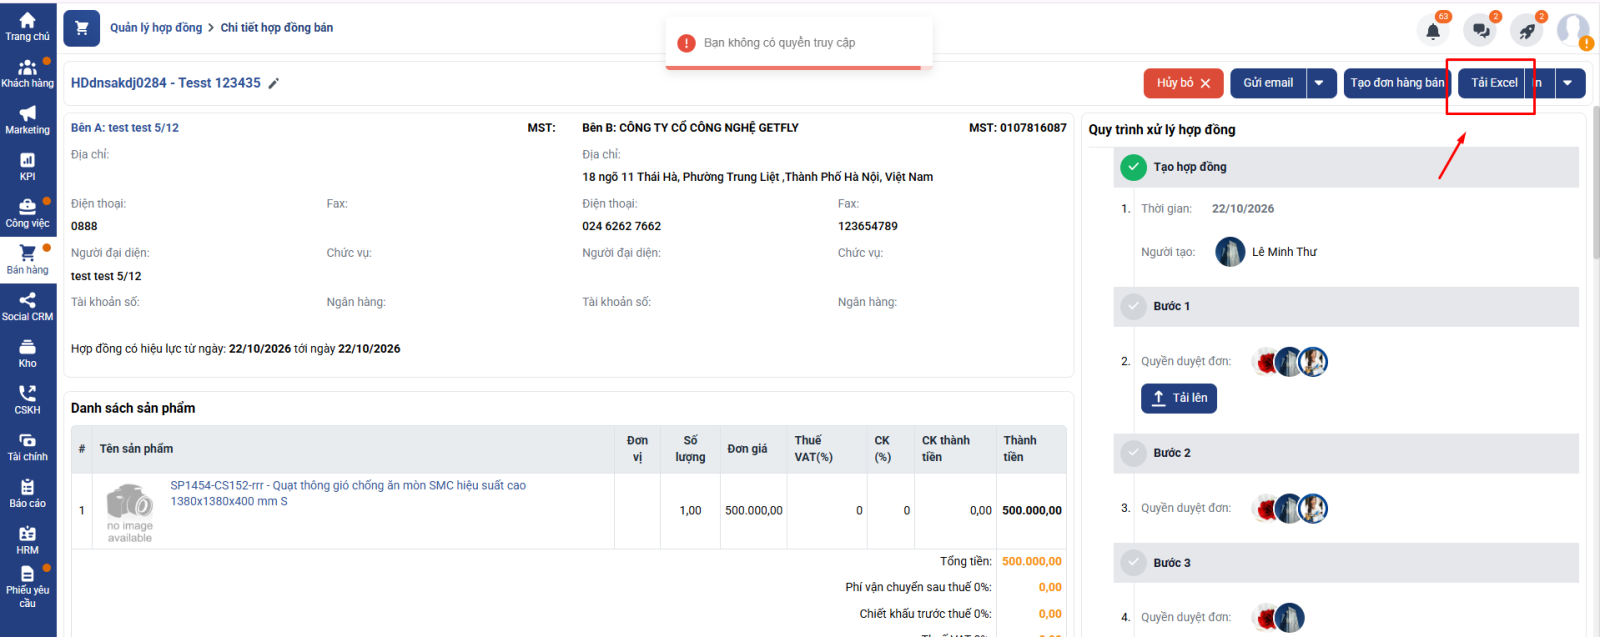This screenshot has height=637, width=1600.
Task: Select phone number 024 6262 7662
Action: click(621, 226)
